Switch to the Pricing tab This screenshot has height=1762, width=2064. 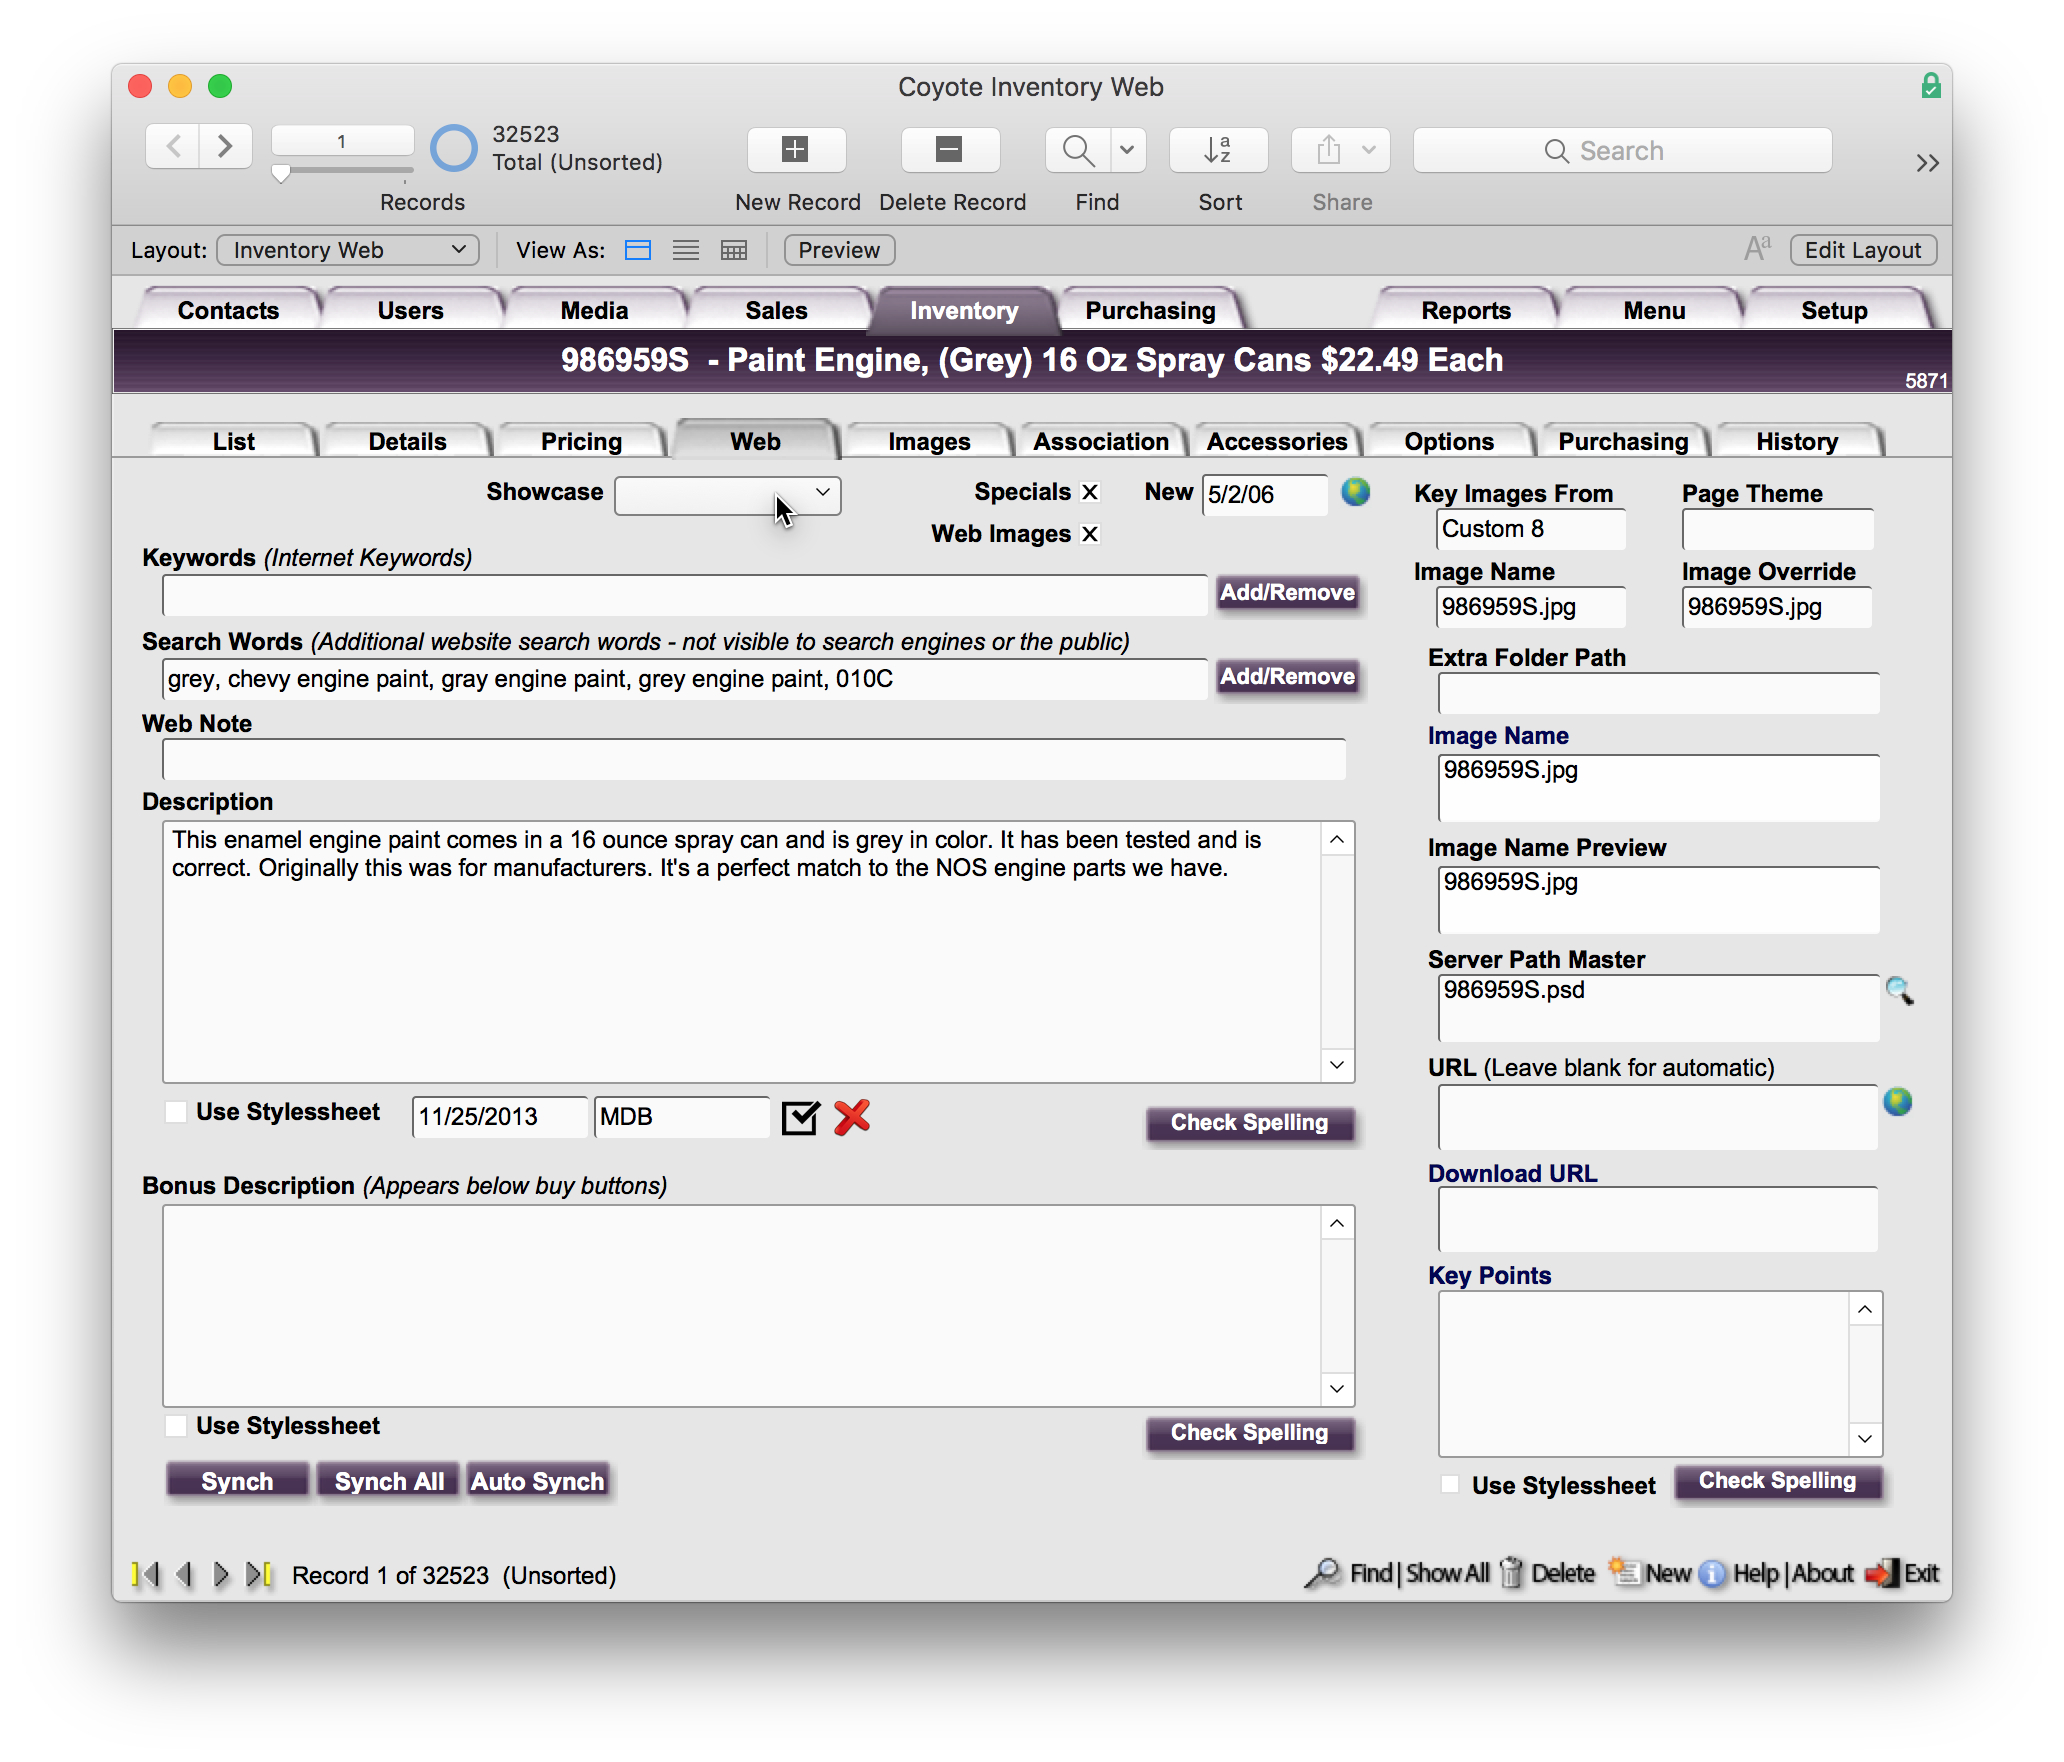click(581, 441)
